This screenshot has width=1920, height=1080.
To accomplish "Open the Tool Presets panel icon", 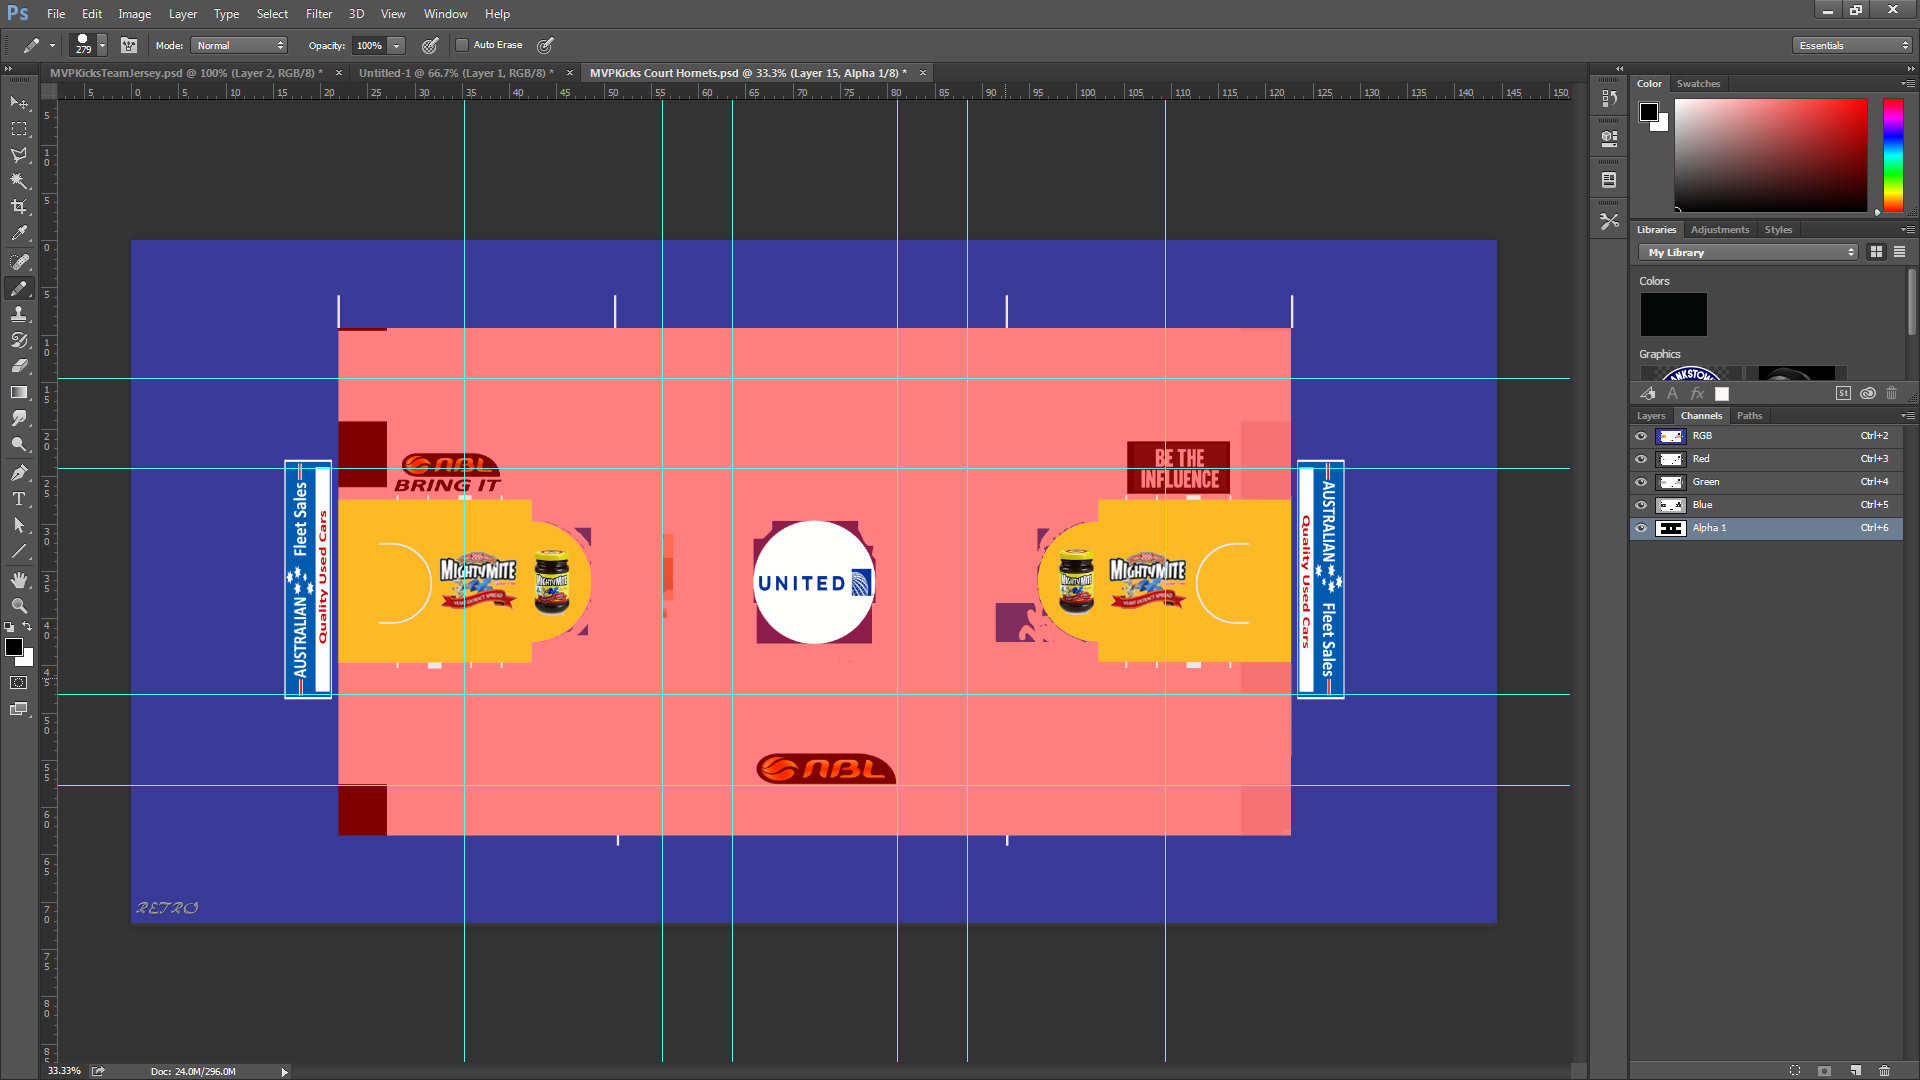I will tap(1609, 222).
